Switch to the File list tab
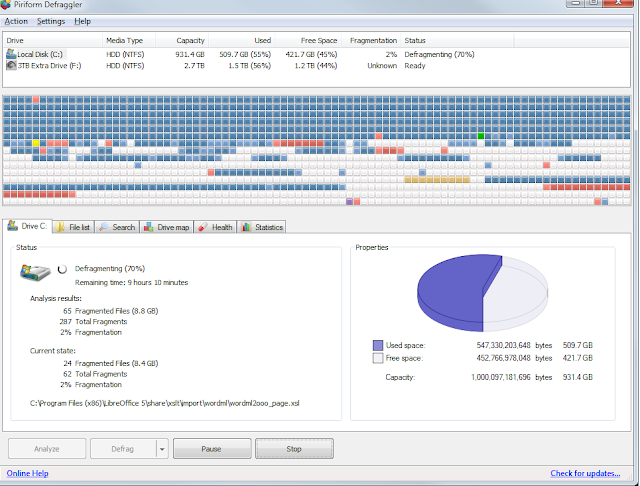Screen dimensions: 640x486 (73, 227)
